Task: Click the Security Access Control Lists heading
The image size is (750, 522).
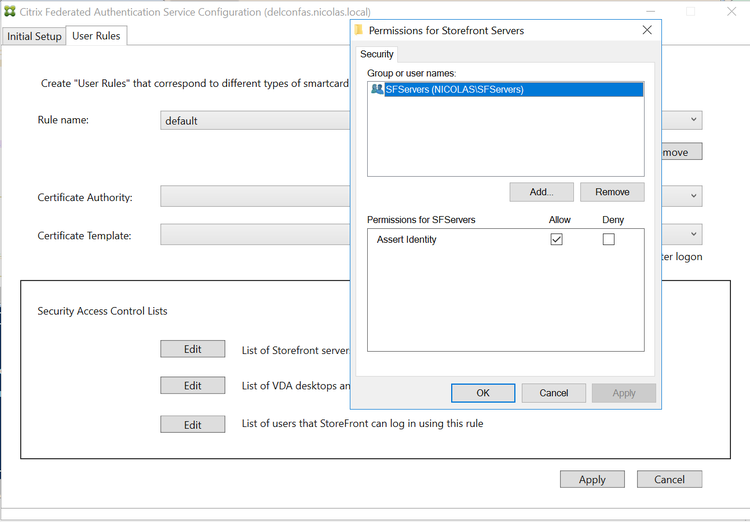Action: (102, 311)
